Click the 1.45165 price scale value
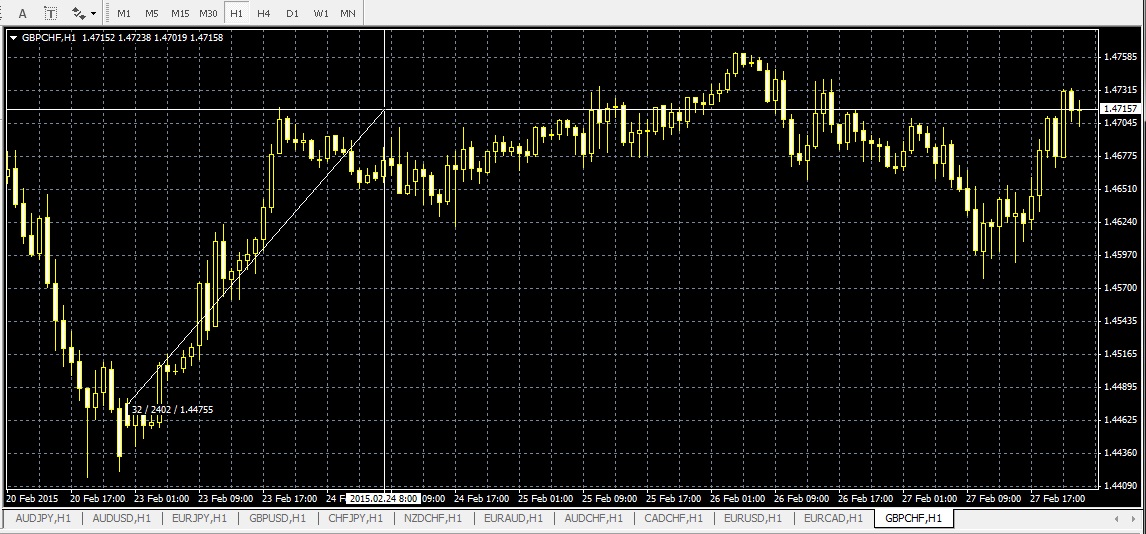 click(x=1120, y=354)
